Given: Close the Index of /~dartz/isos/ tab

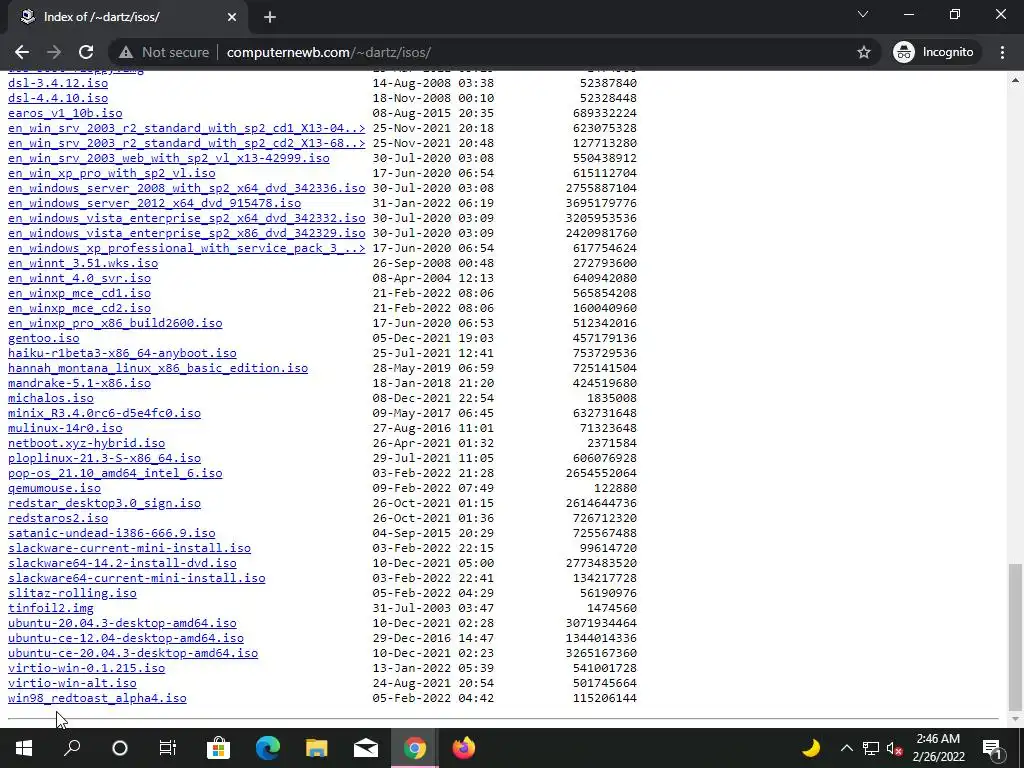Looking at the screenshot, I should (232, 17).
